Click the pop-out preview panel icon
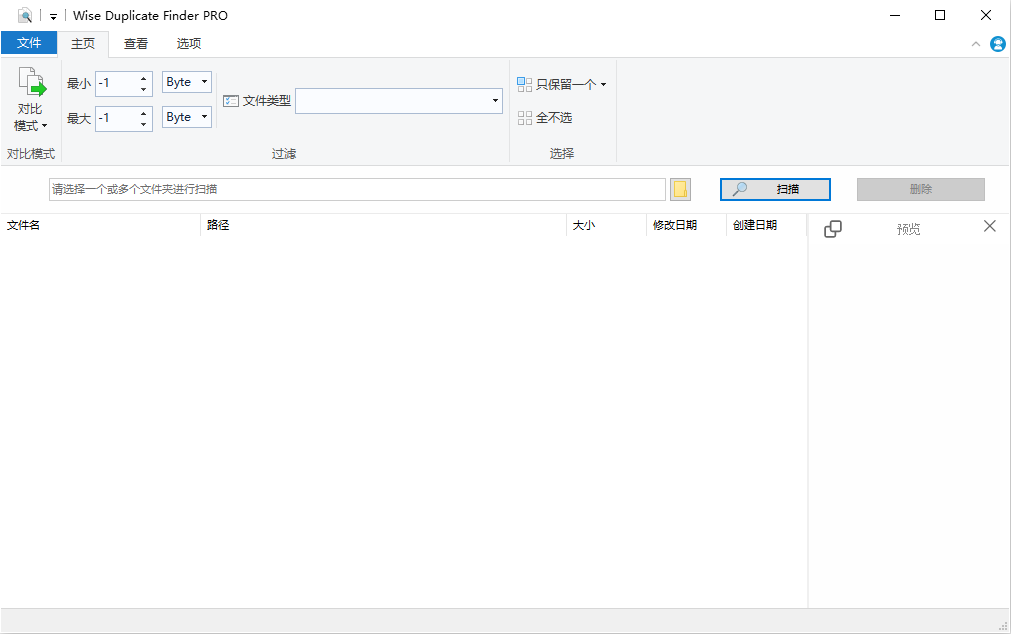 [832, 229]
